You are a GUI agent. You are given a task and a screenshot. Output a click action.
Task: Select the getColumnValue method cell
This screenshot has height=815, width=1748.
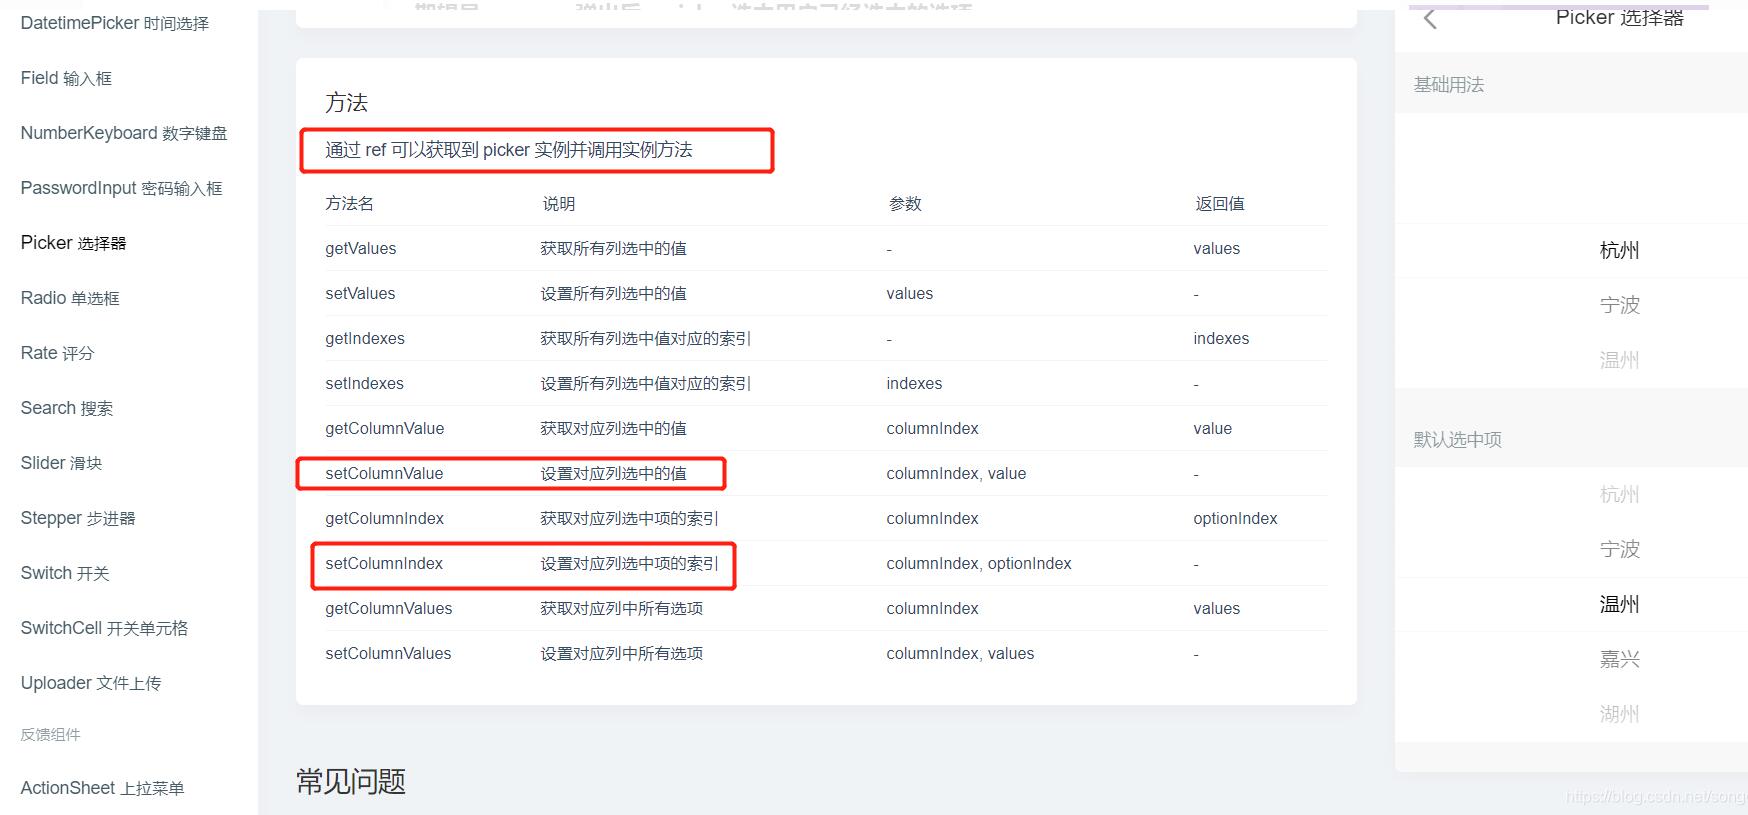(x=384, y=429)
